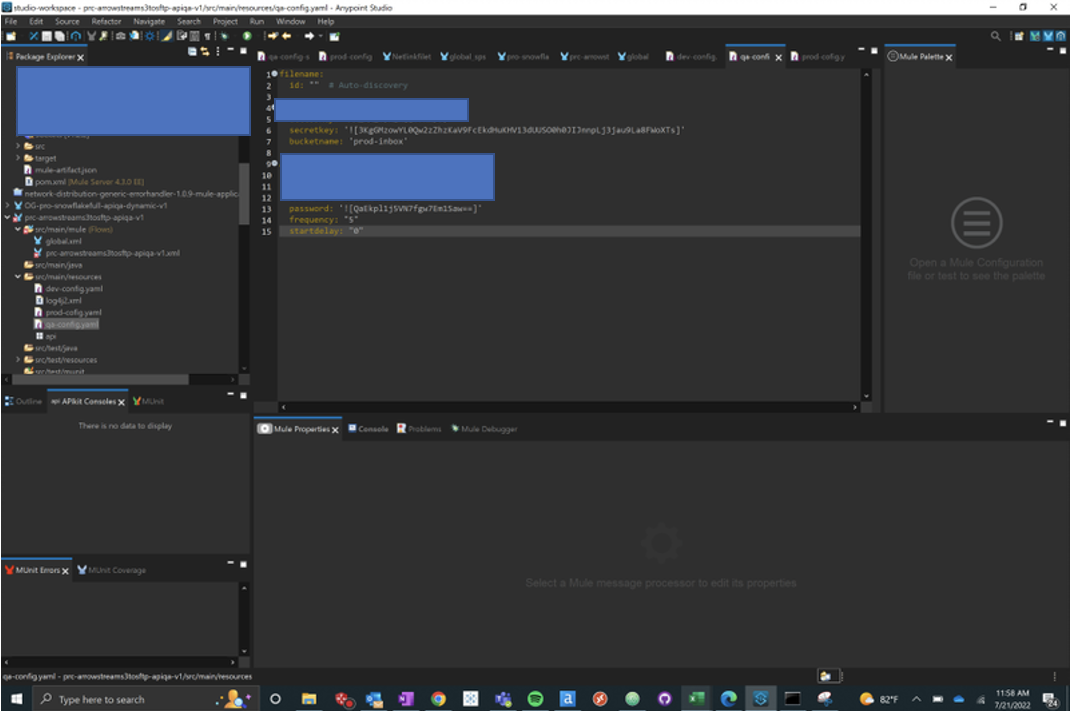Click the Save toolbar icon
This screenshot has height=711, width=1071.
[46, 36]
